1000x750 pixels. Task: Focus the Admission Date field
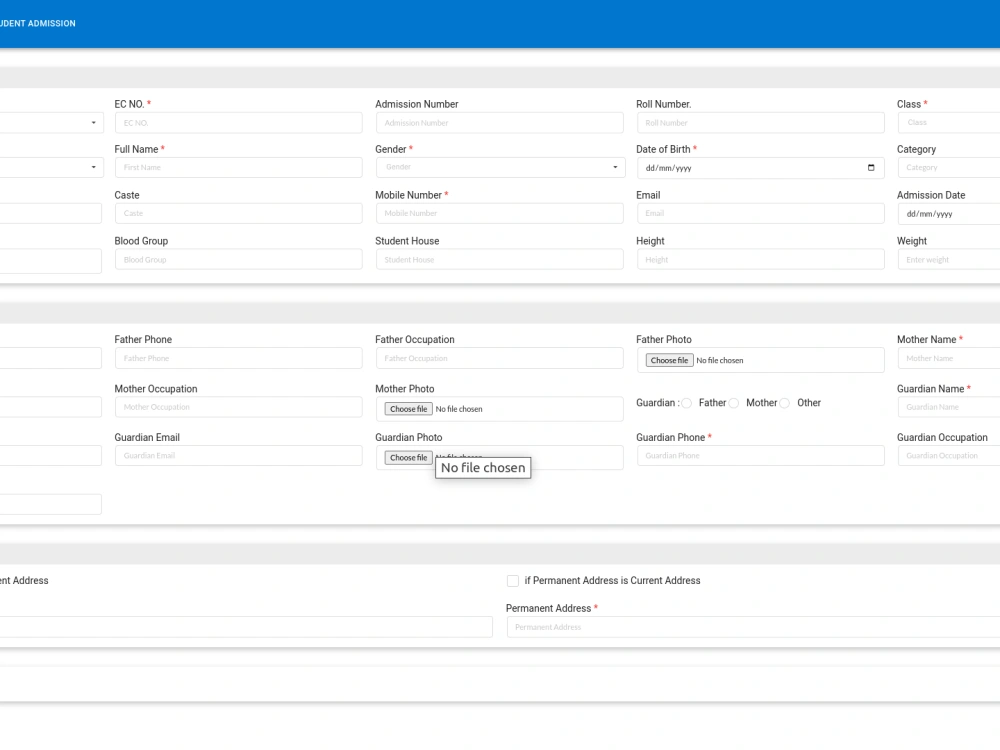click(949, 214)
